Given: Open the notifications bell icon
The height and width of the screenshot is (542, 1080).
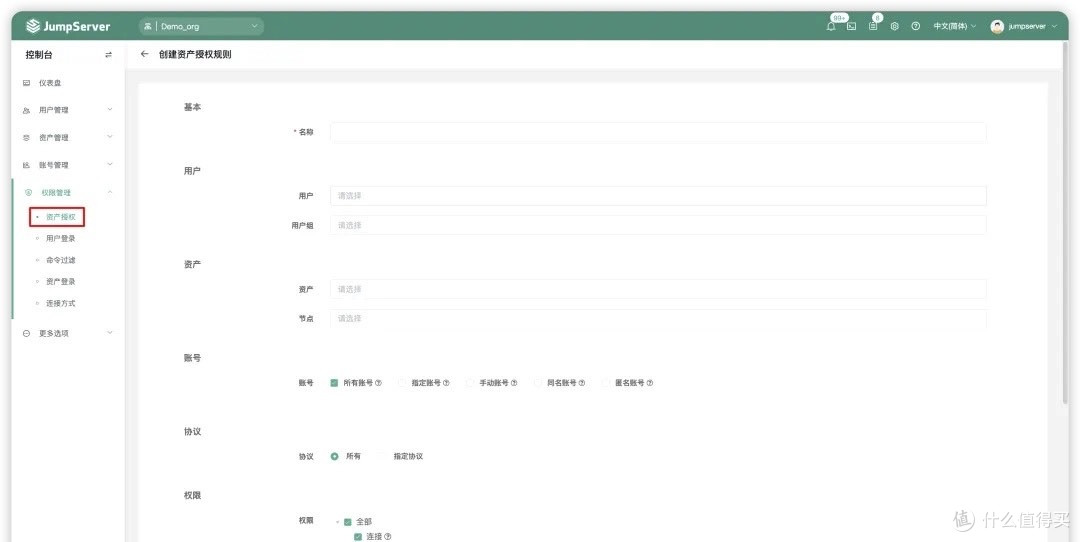Looking at the screenshot, I should click(831, 26).
